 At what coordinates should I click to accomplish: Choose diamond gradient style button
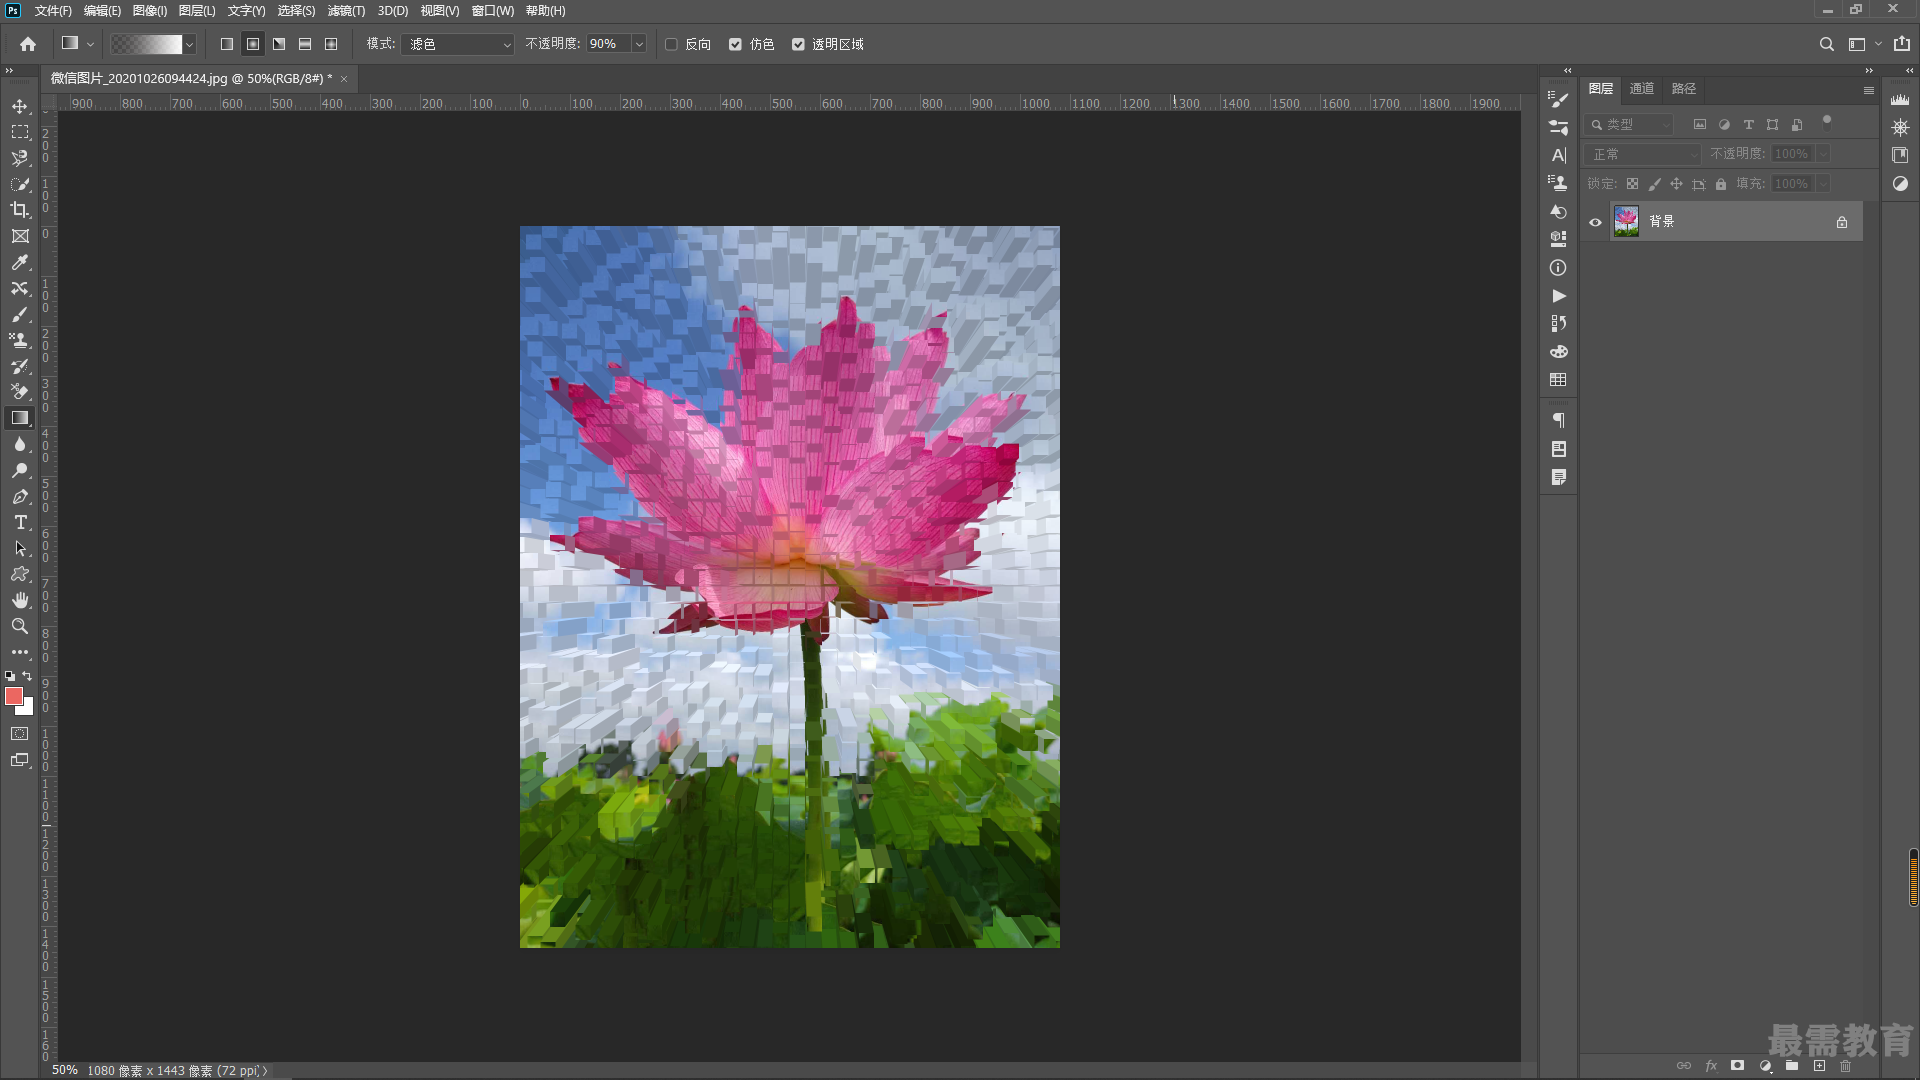coord(331,44)
